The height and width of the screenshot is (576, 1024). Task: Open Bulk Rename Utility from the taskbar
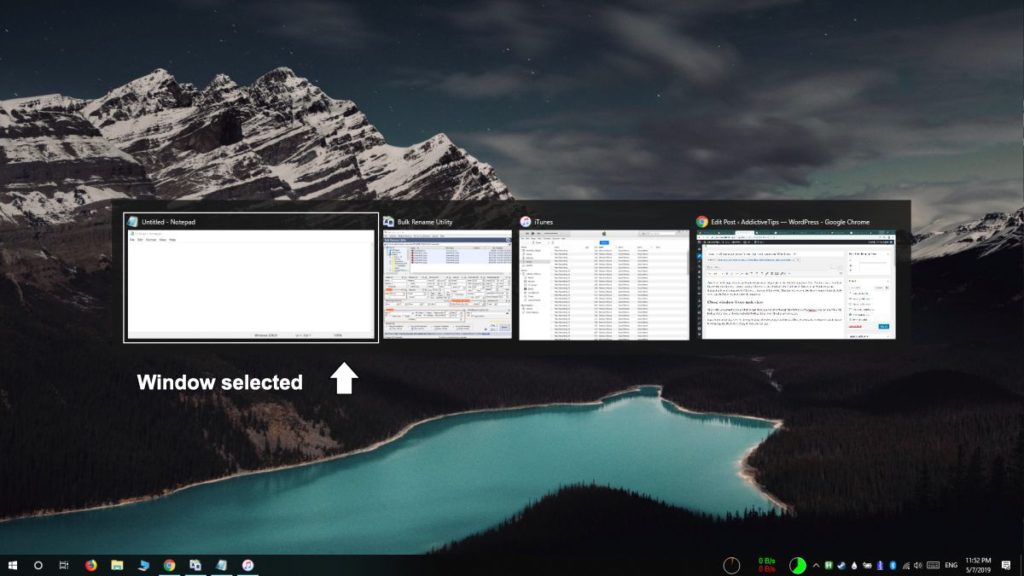tap(195, 565)
